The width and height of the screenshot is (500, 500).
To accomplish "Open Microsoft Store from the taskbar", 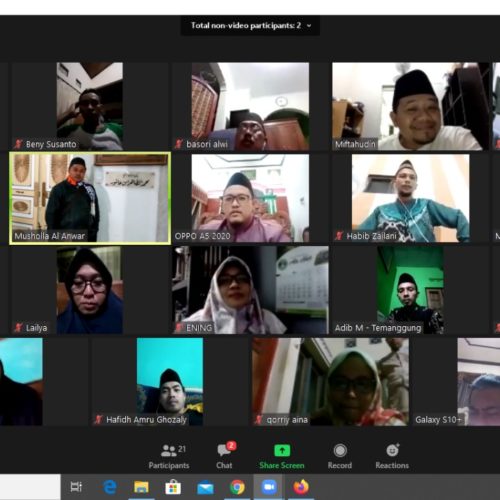I will pos(173,488).
